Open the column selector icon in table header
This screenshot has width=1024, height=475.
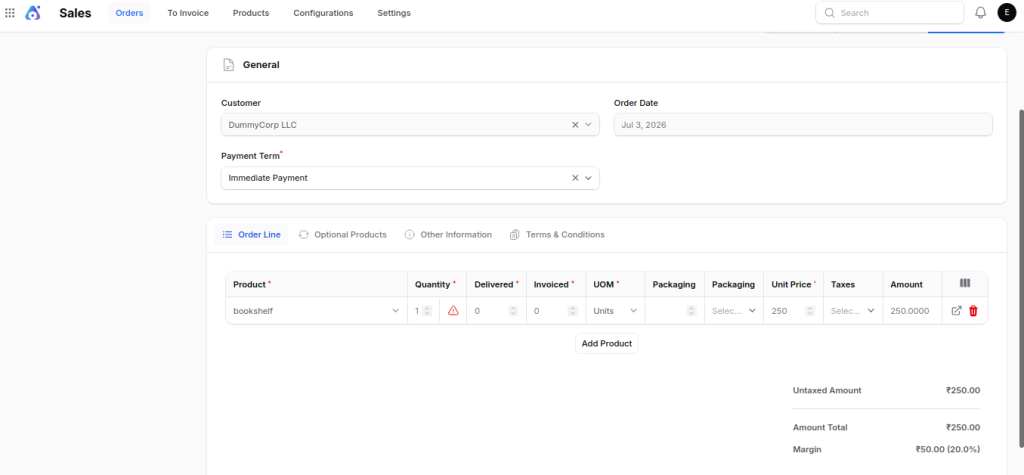tap(965, 284)
